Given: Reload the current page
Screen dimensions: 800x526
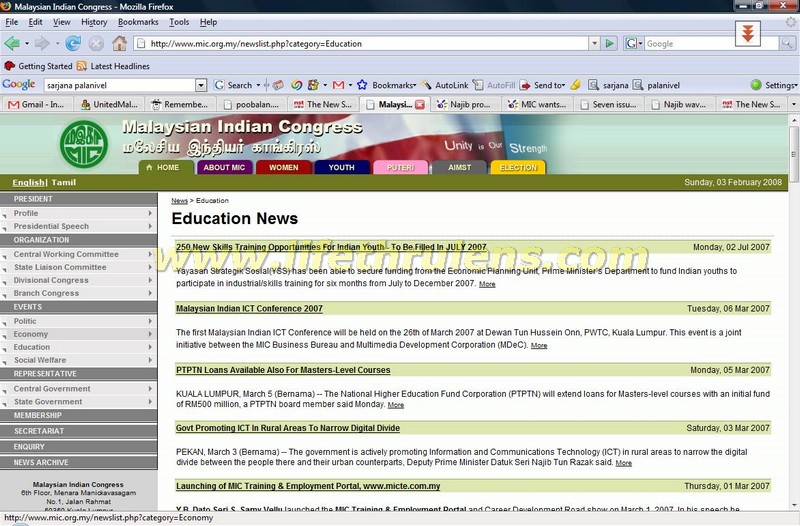Looking at the screenshot, I should [73, 44].
